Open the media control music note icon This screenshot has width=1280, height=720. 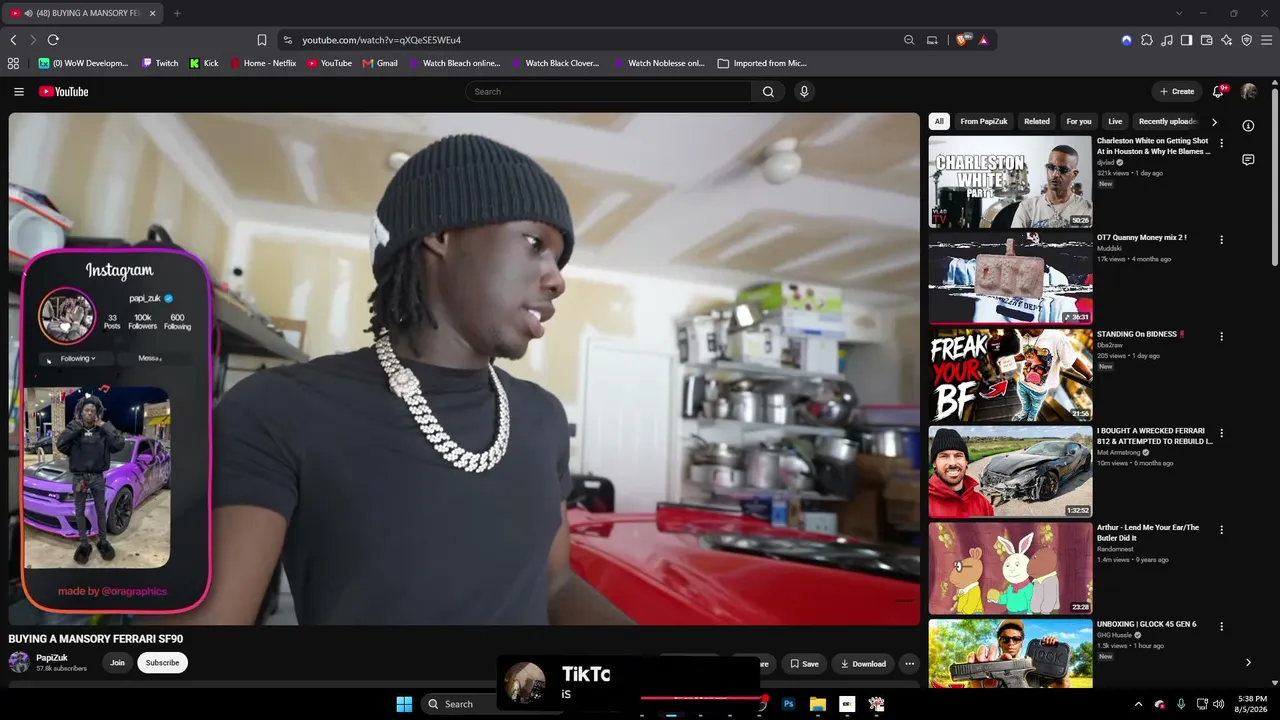point(1167,40)
